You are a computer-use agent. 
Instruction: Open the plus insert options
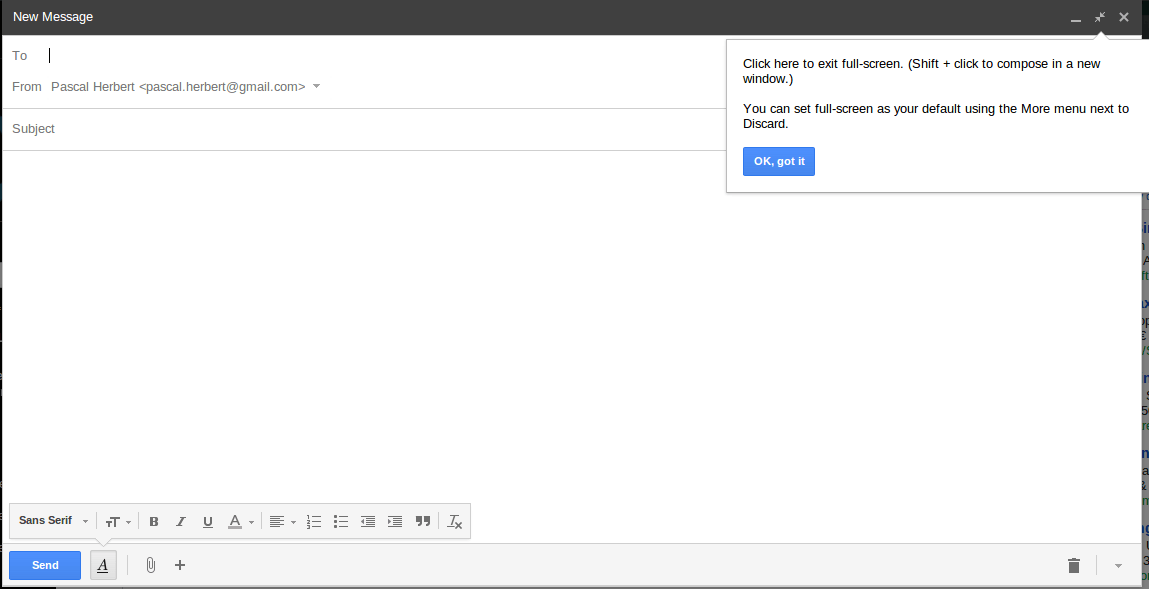(x=180, y=565)
